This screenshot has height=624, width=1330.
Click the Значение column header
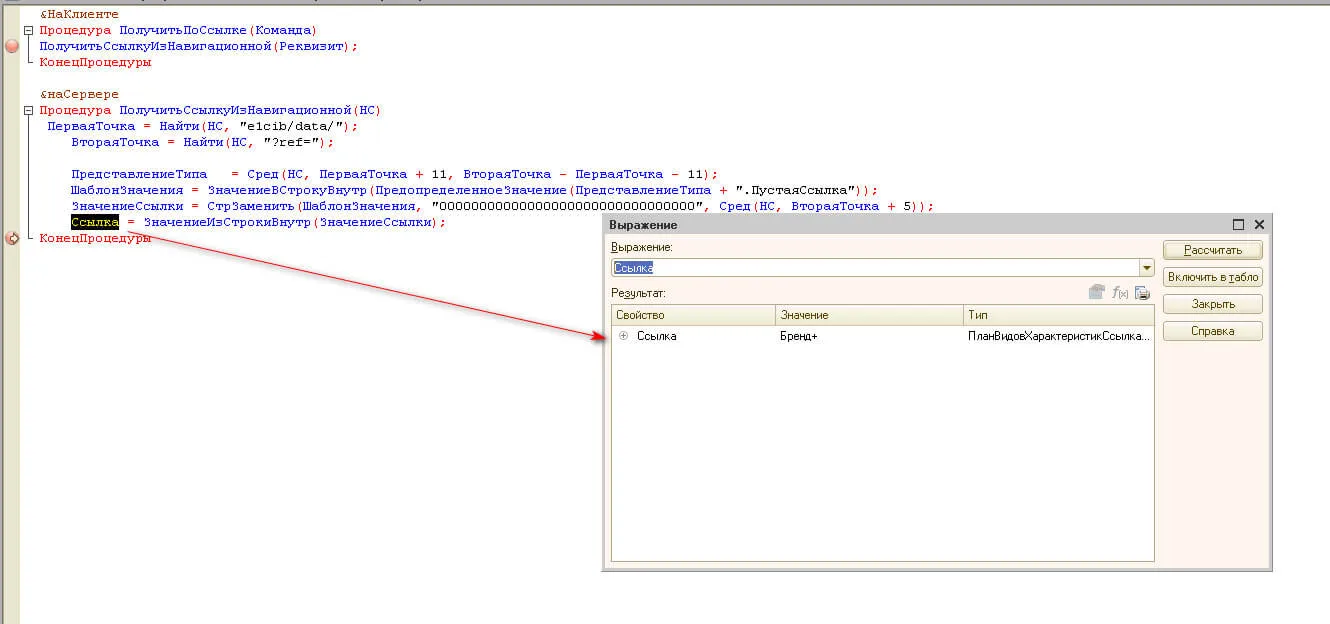870,315
